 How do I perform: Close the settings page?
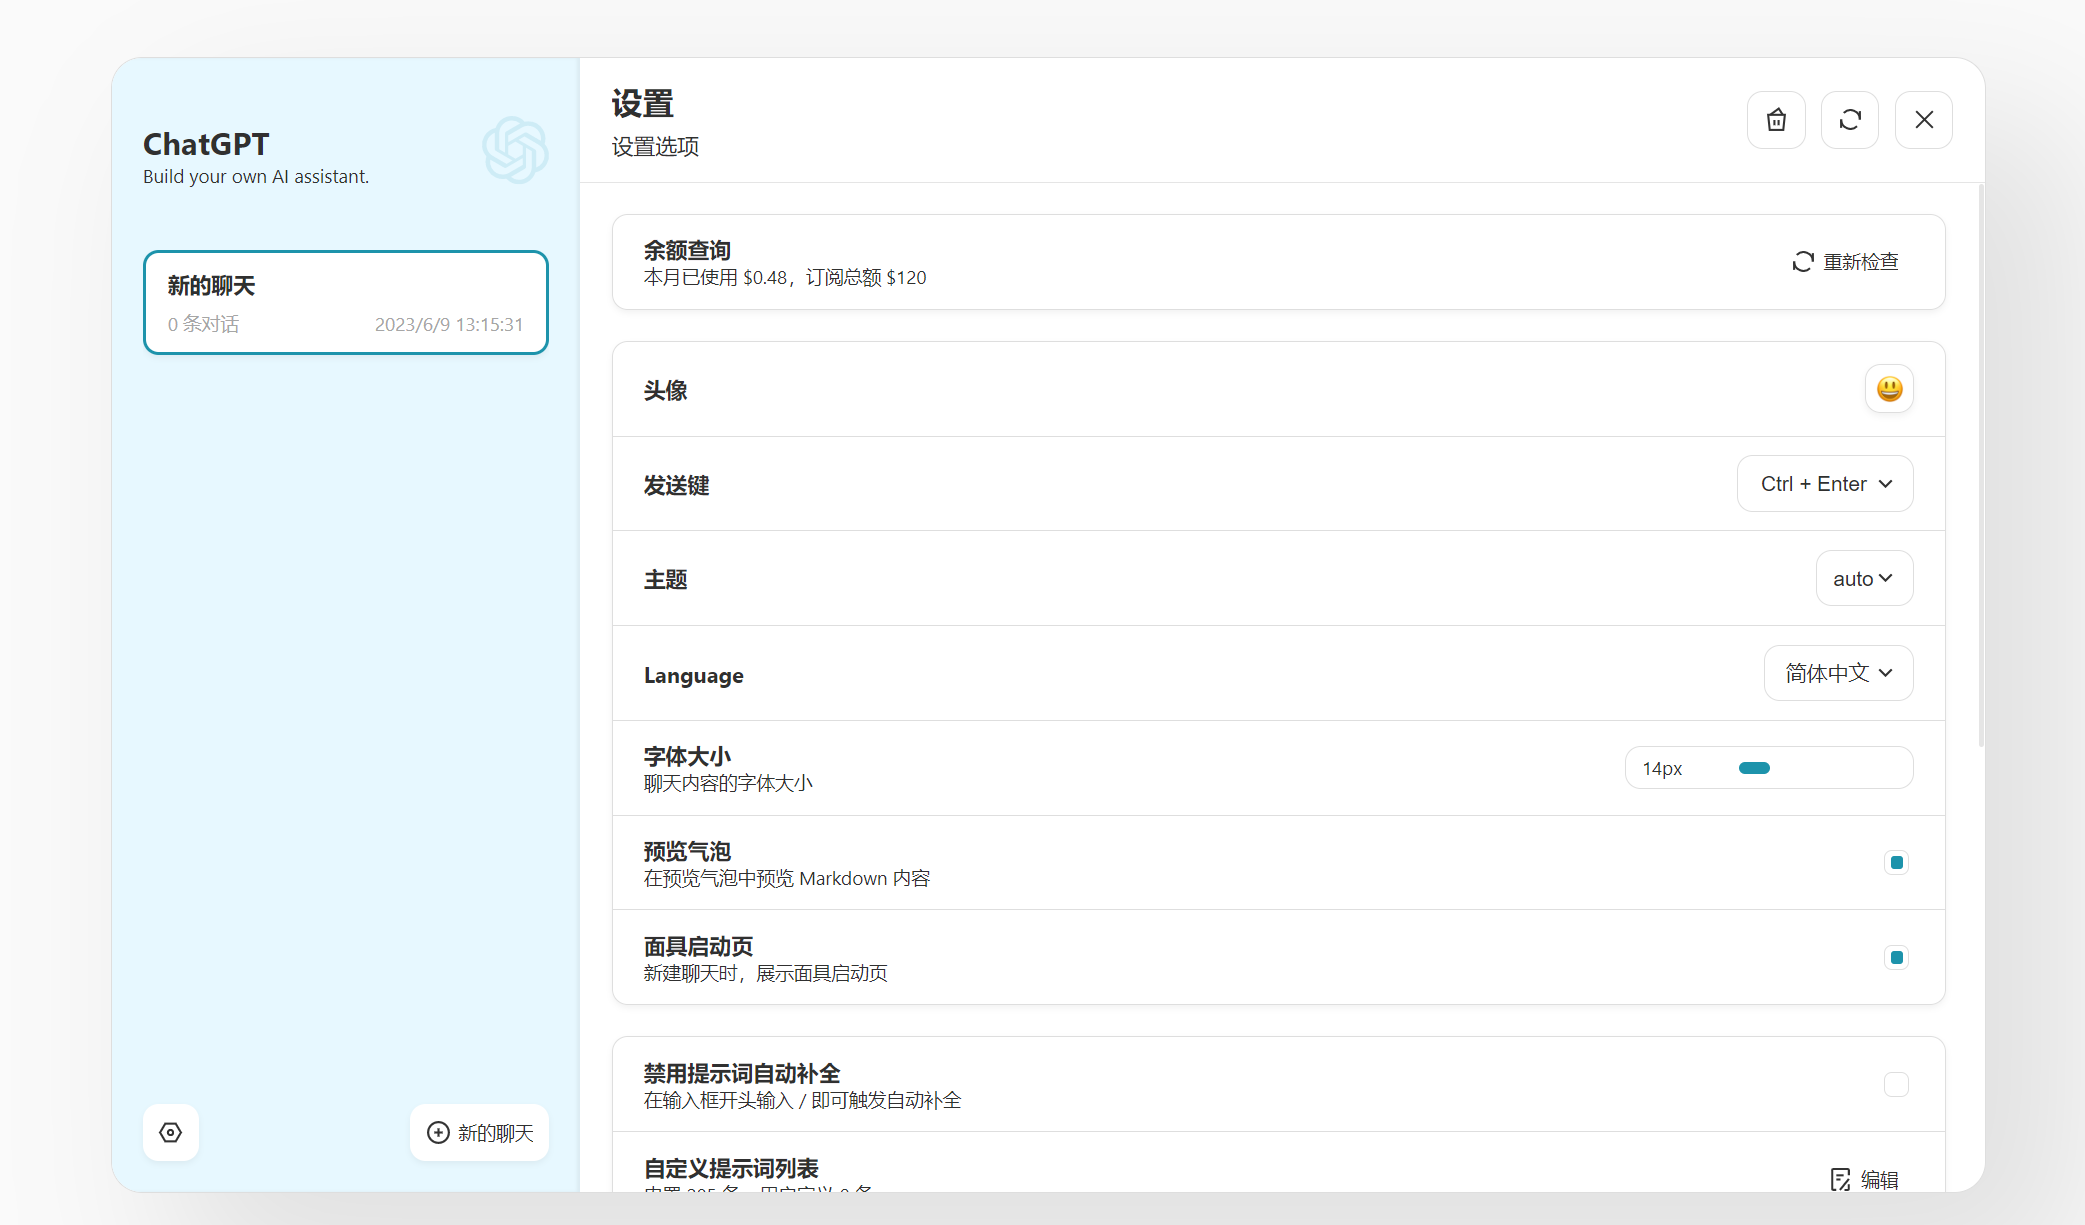(x=1924, y=120)
